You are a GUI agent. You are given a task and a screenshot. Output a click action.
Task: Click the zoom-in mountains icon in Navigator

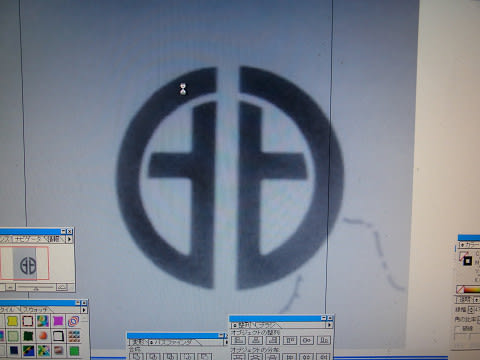pyautogui.click(x=62, y=287)
